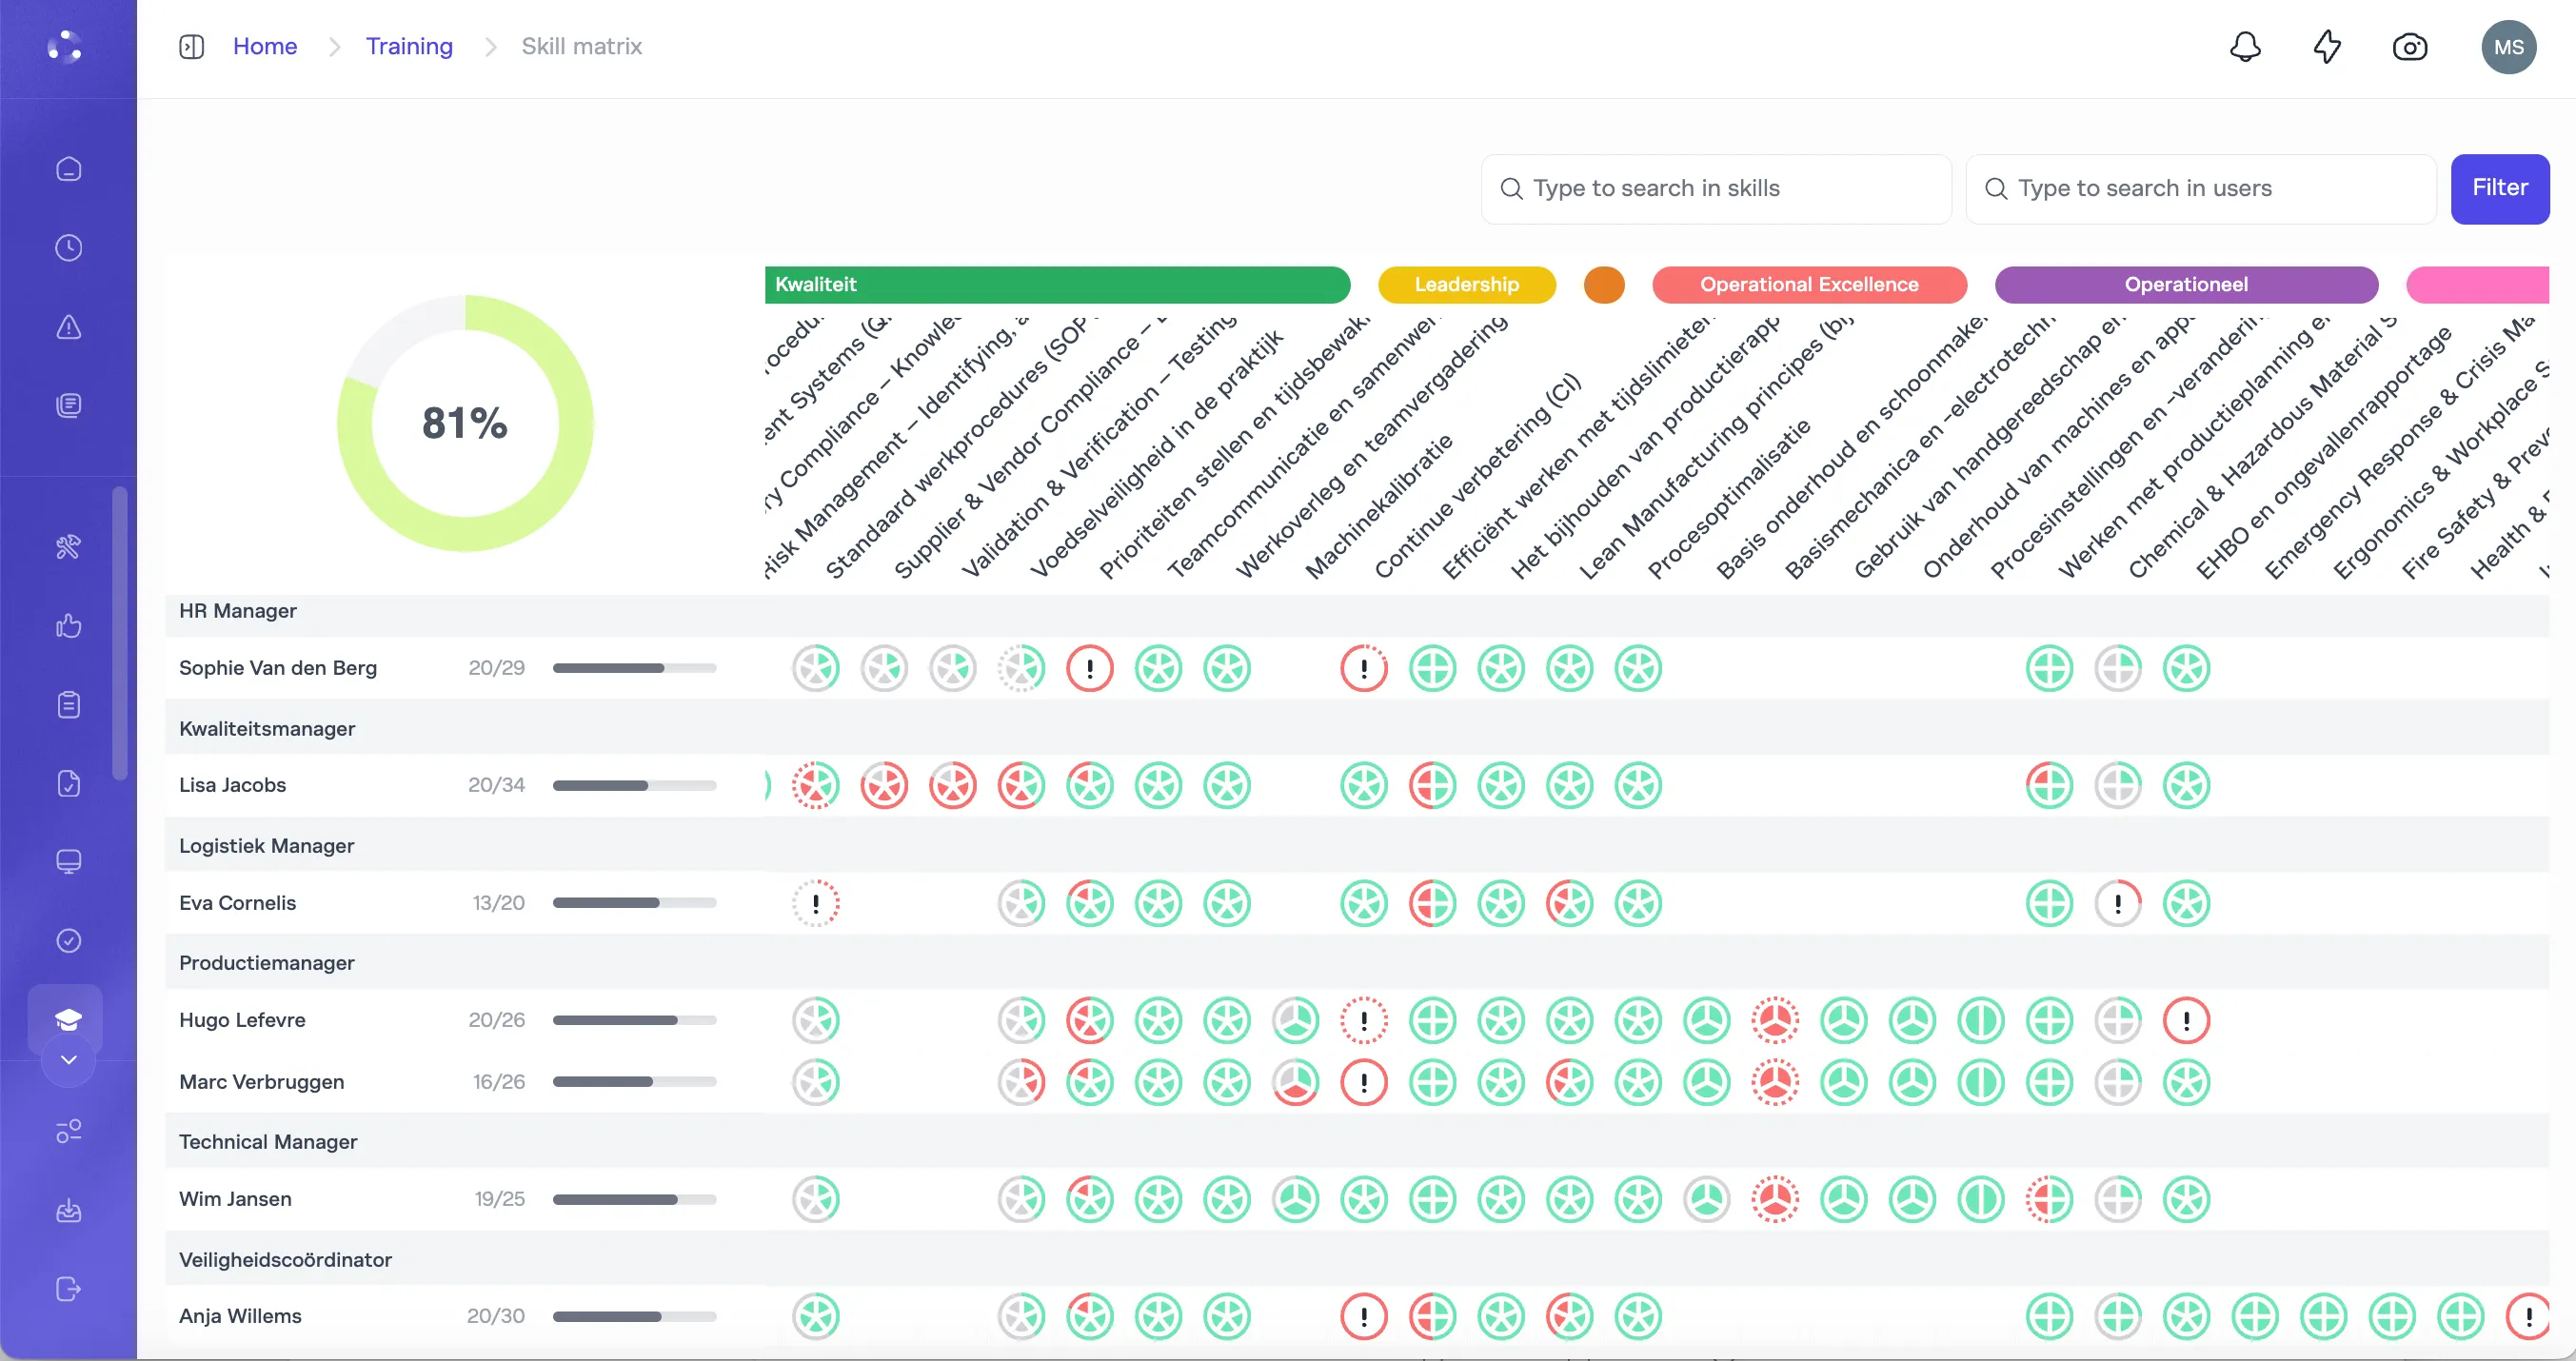The width and height of the screenshot is (2576, 1361).
Task: Click the sliders settings icon in sidebar
Action: pos(68,1131)
